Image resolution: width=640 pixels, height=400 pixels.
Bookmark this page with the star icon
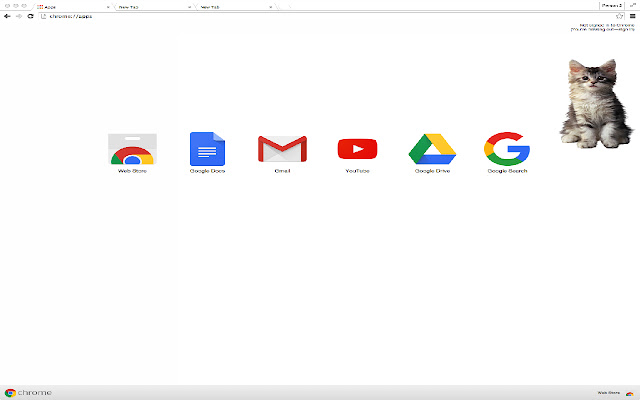point(619,16)
